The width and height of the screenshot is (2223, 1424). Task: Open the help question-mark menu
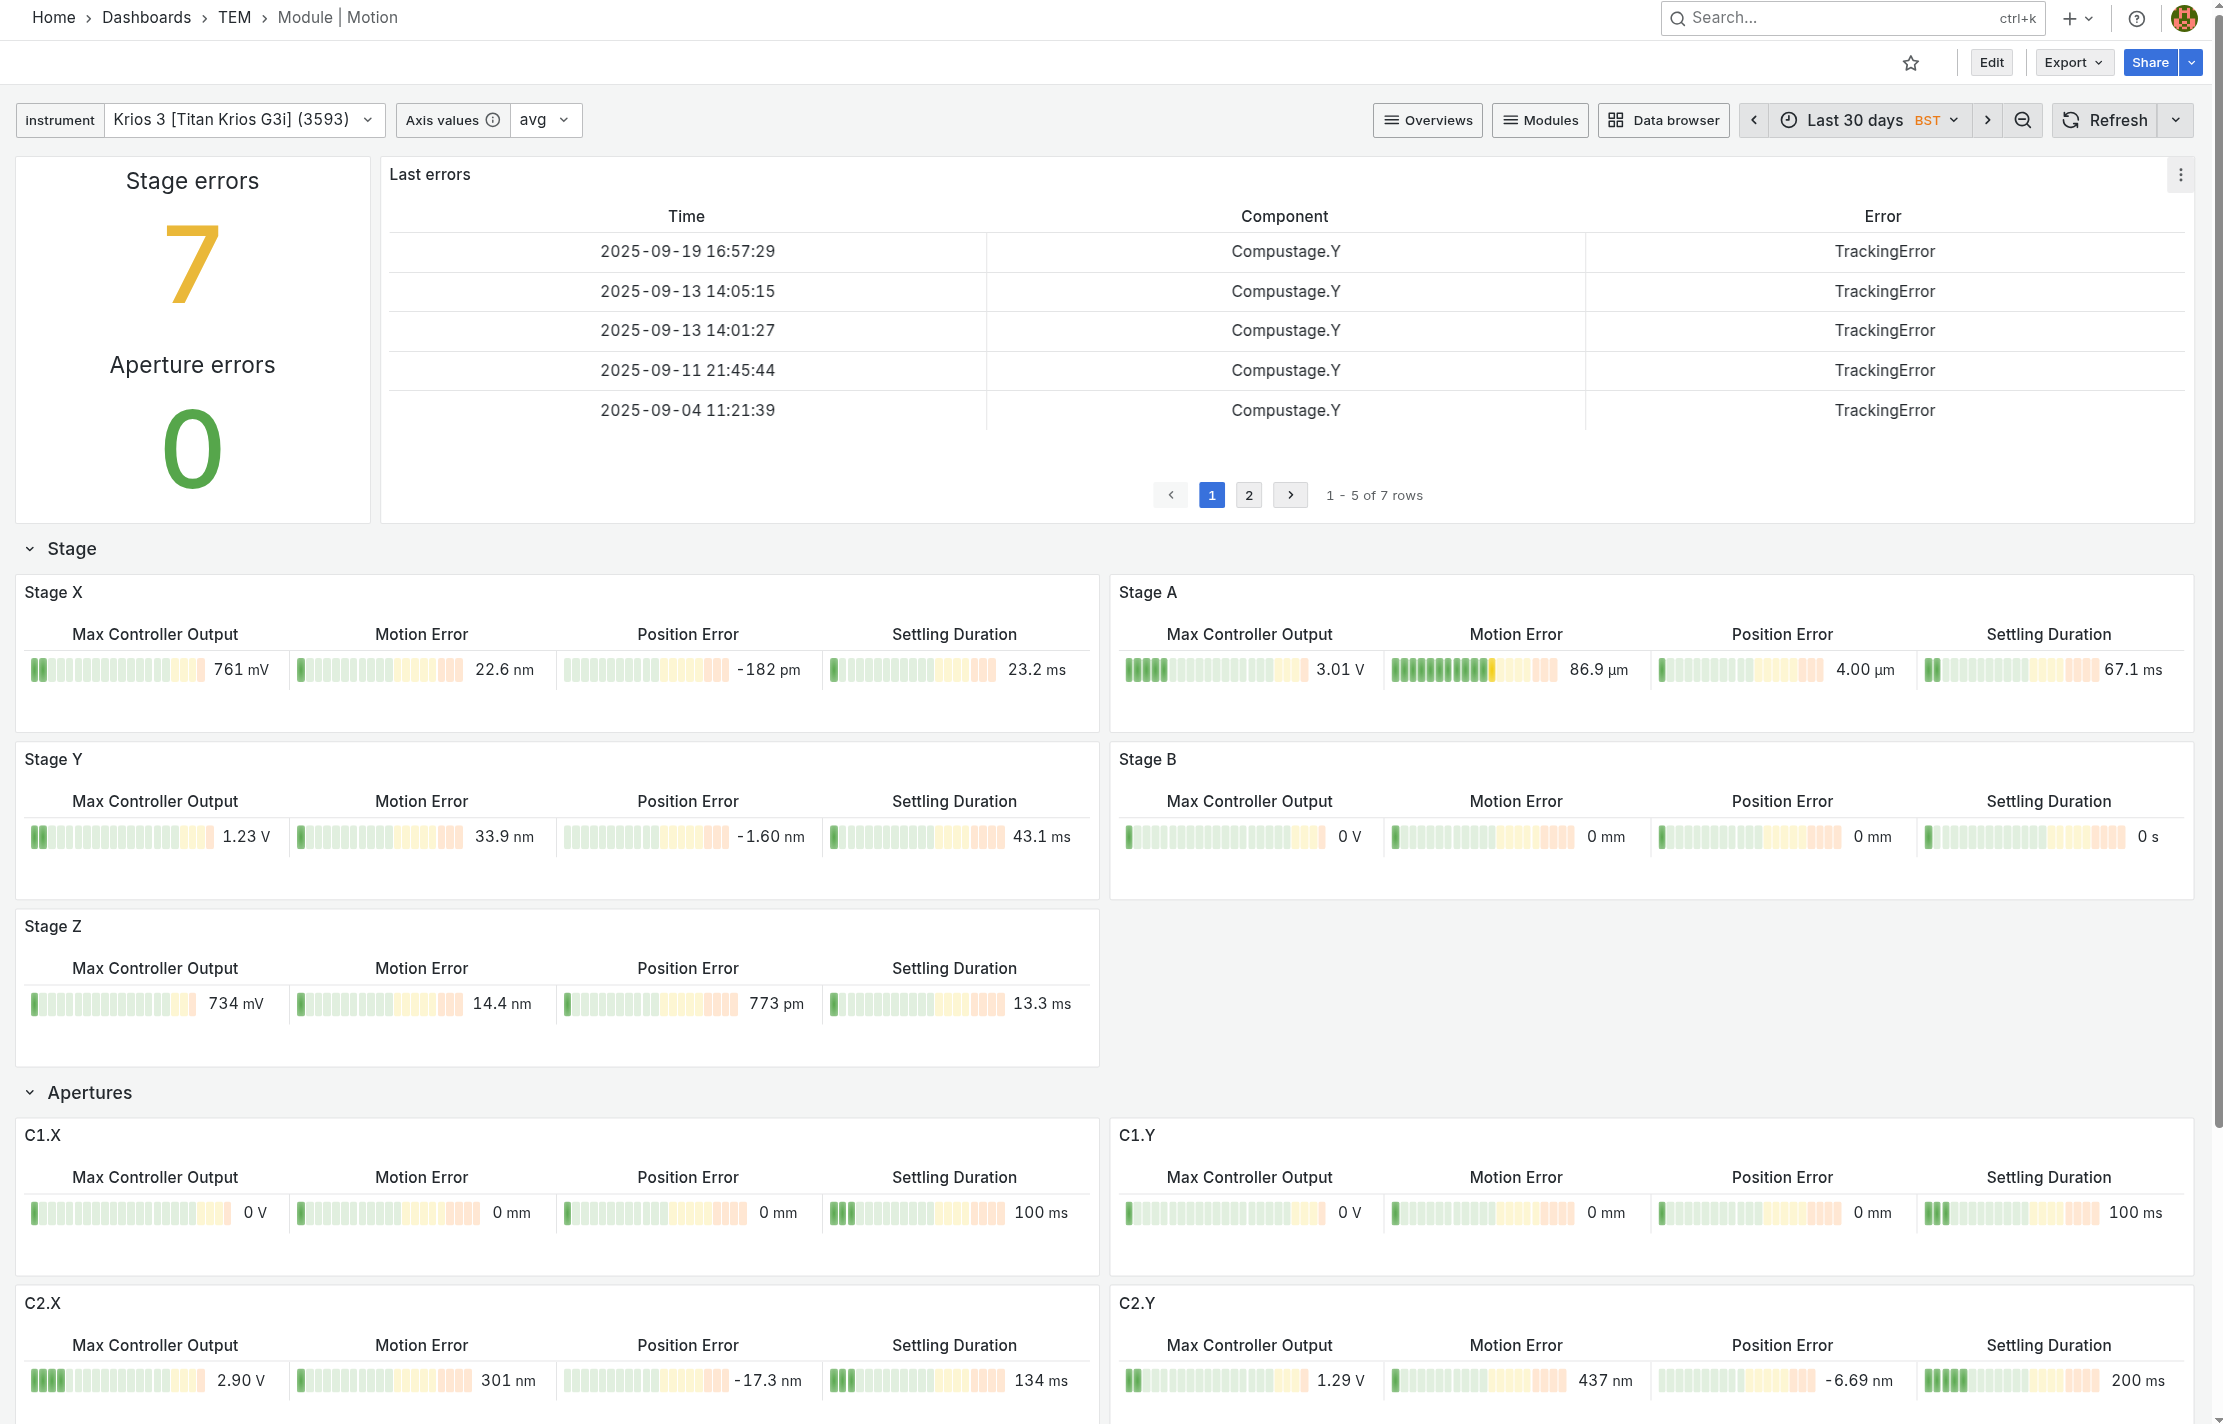point(2137,18)
